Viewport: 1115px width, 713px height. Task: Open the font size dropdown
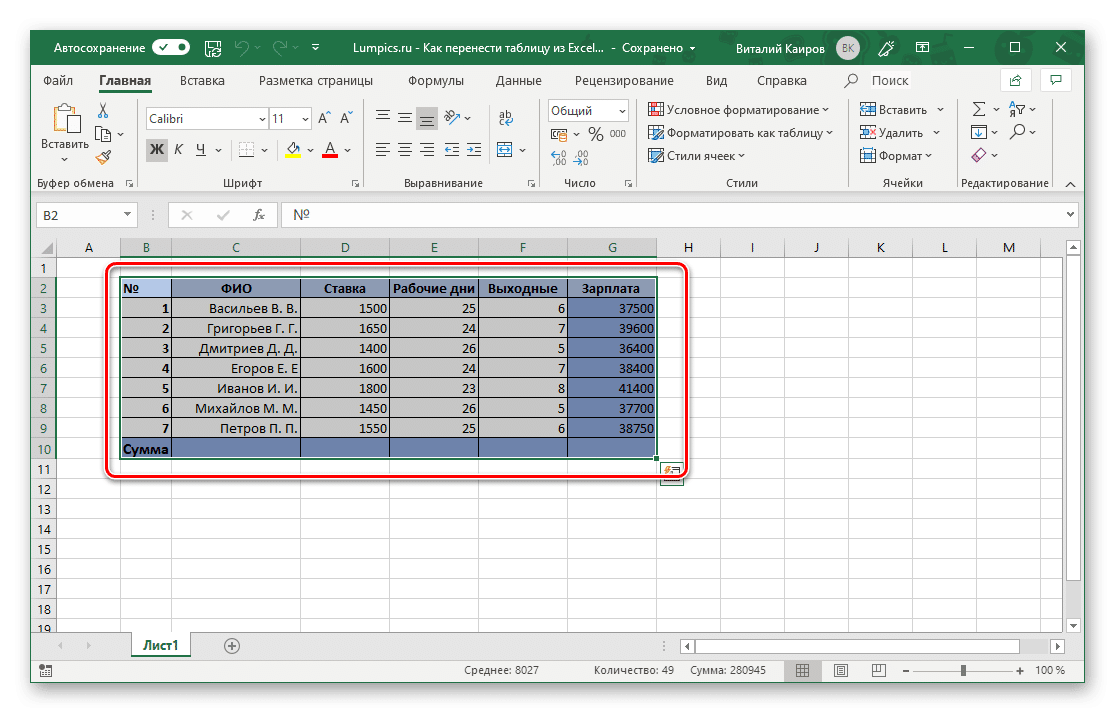303,118
